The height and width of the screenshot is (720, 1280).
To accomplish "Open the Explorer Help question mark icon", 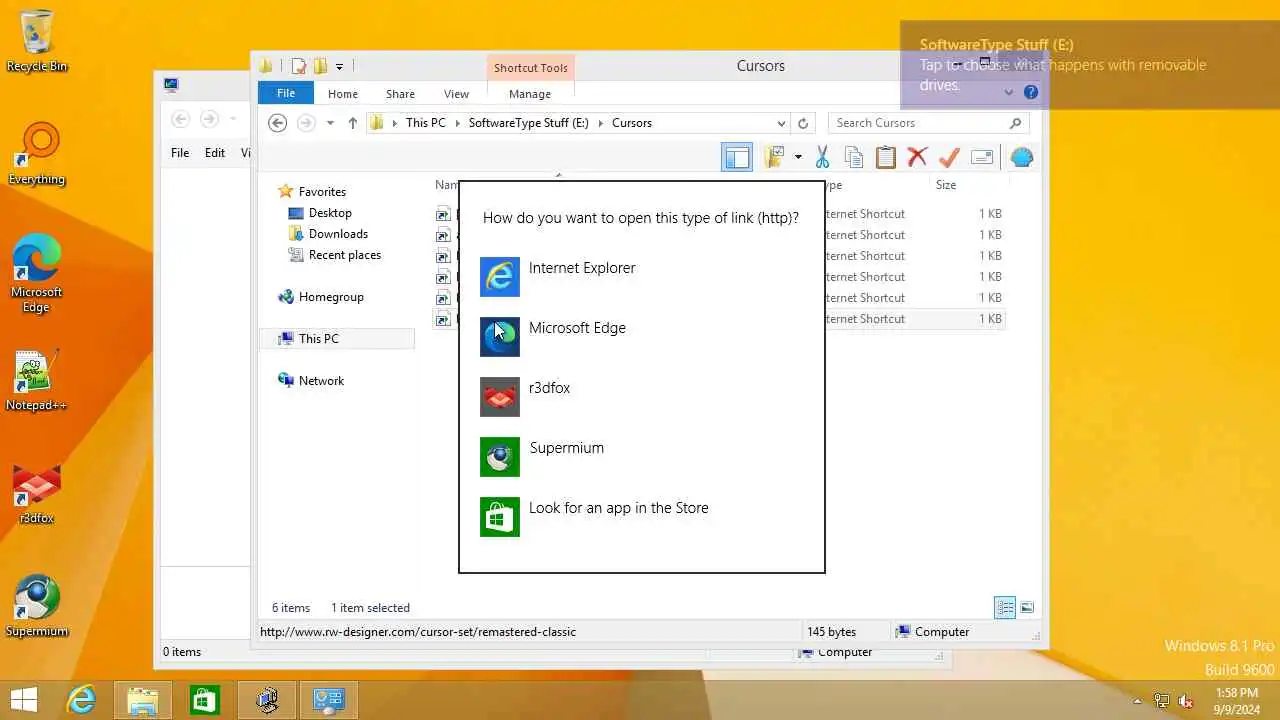I will coord(1031,92).
